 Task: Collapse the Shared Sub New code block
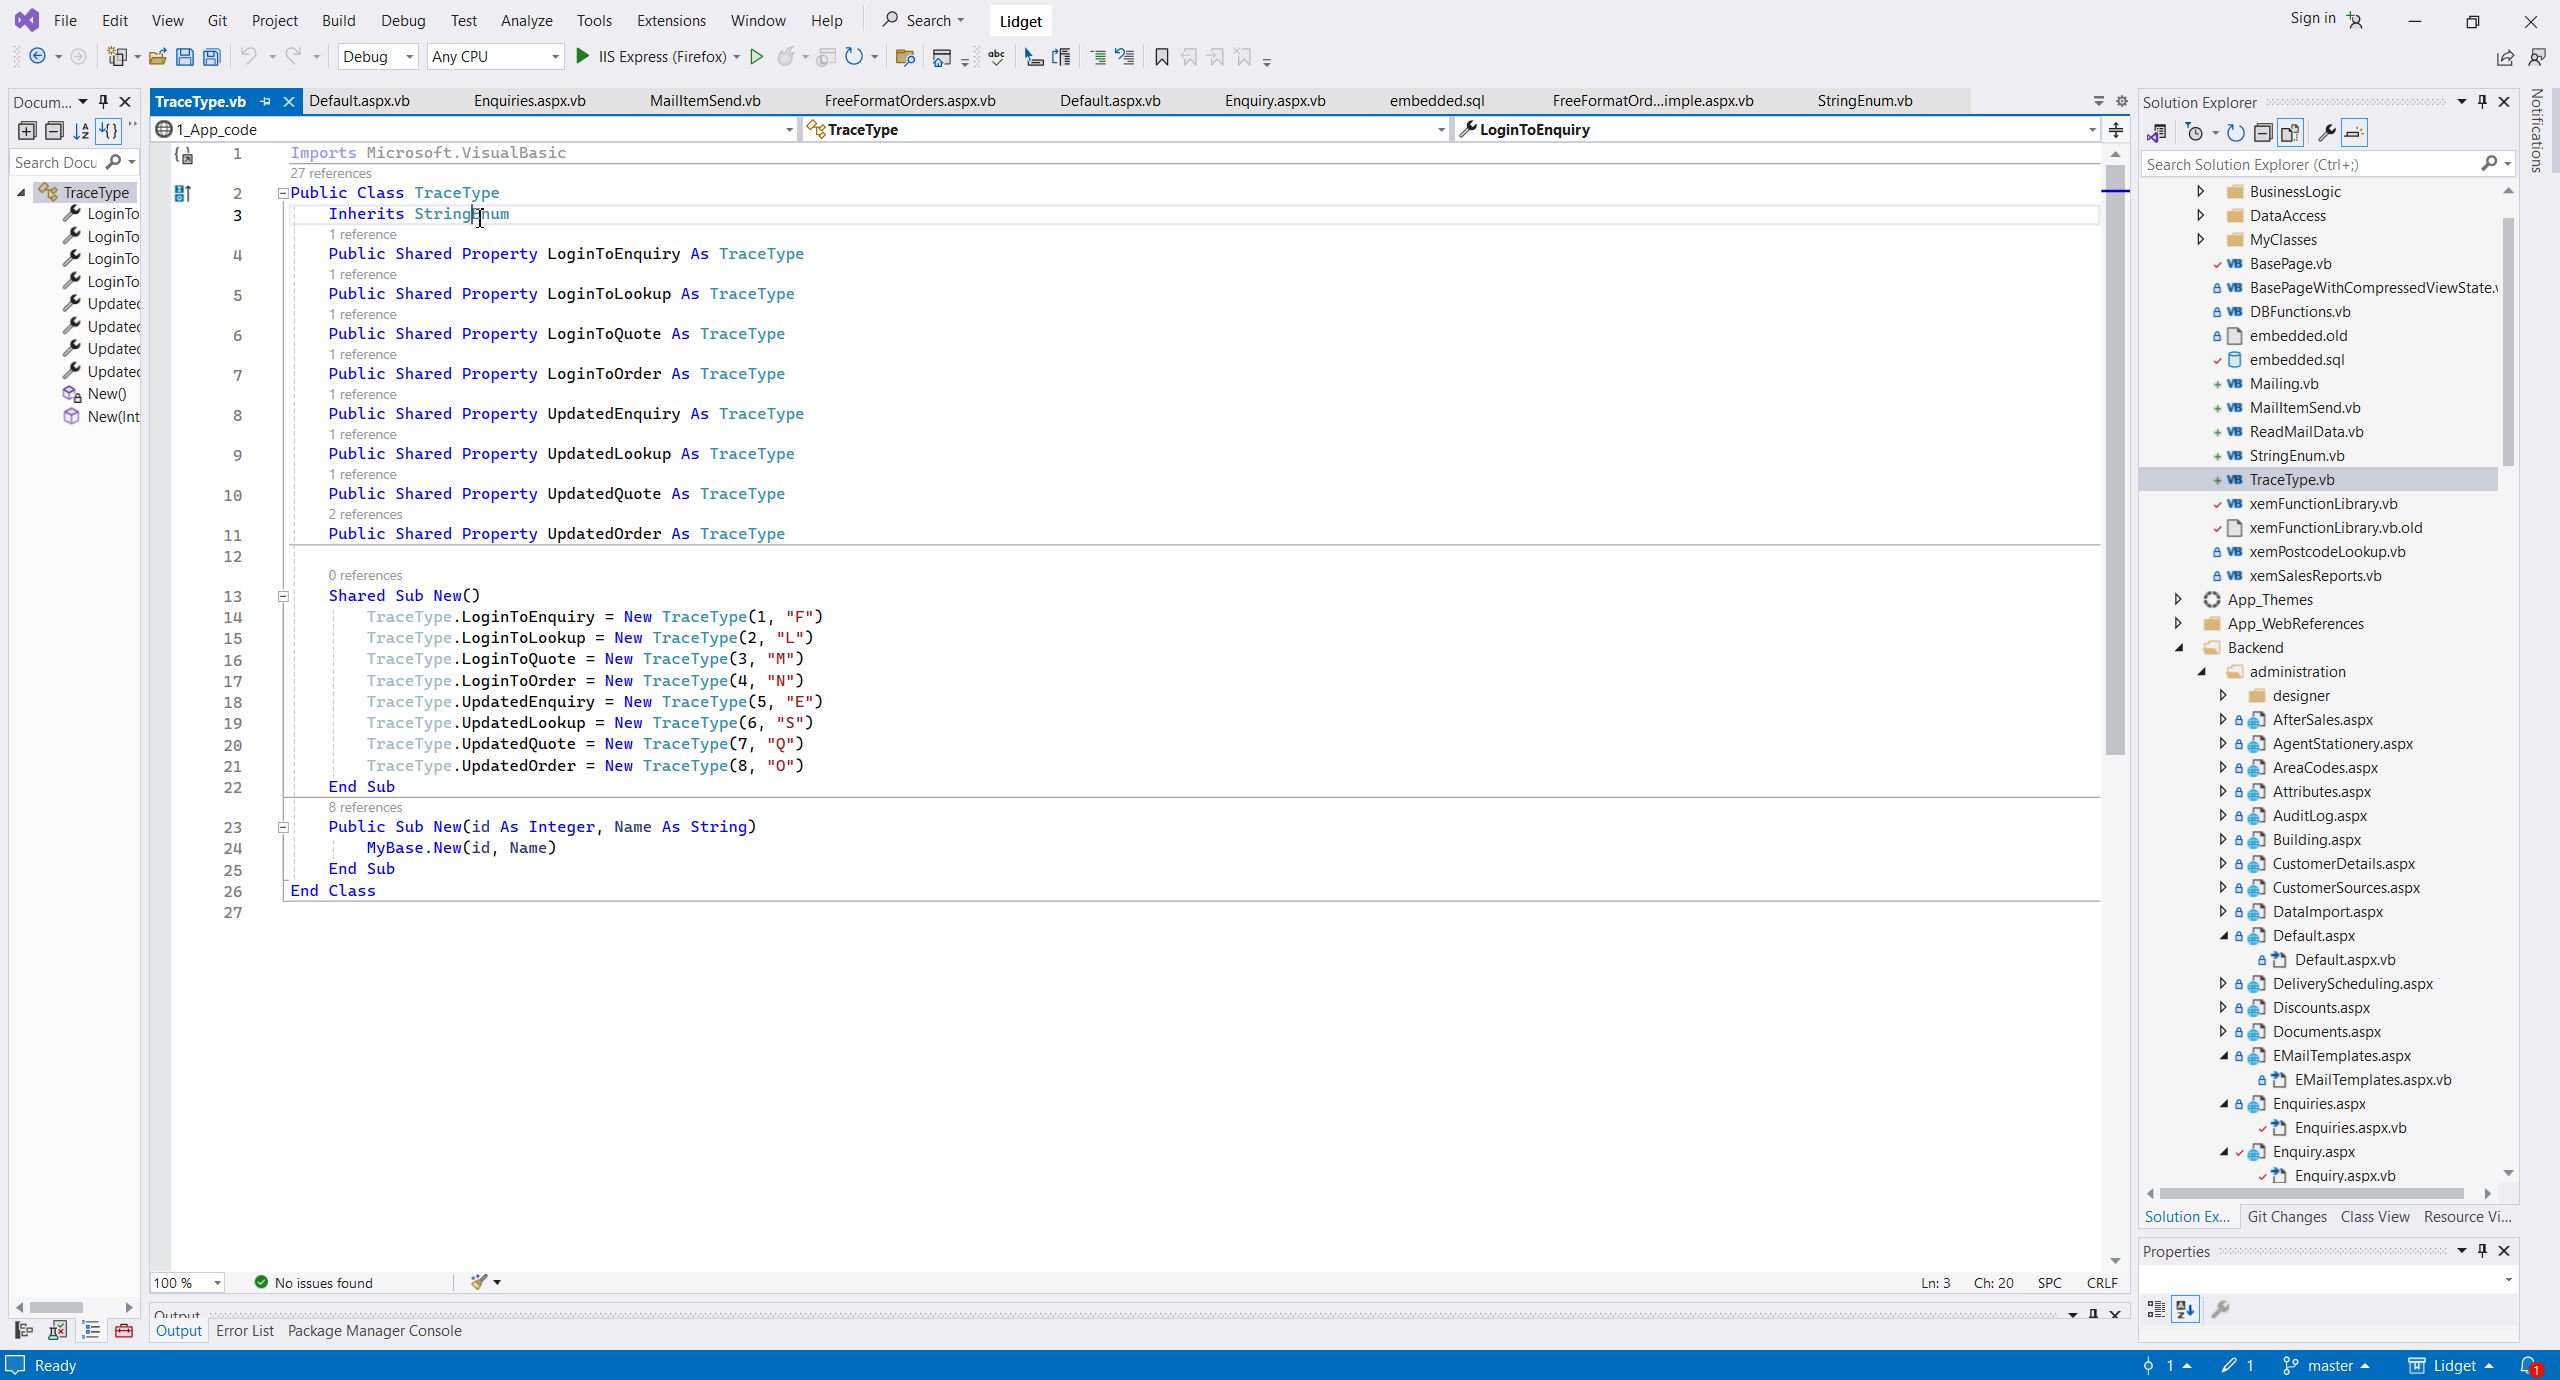(x=283, y=596)
